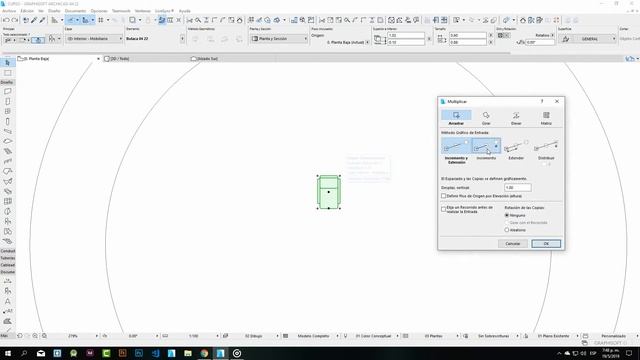The image size is (640, 360).
Task: Enable Elija un Recorrido antes de Entrada
Action: (444, 209)
